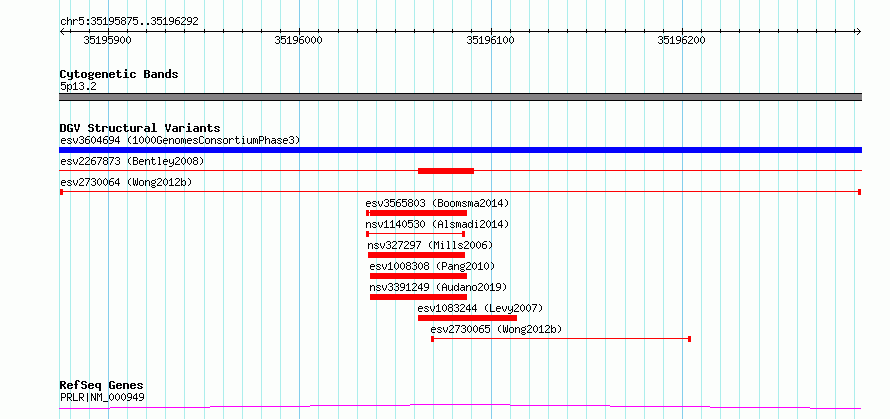Click the 35196000 ruler coordinate
The width and height of the screenshot is (890, 419).
pos(299,40)
